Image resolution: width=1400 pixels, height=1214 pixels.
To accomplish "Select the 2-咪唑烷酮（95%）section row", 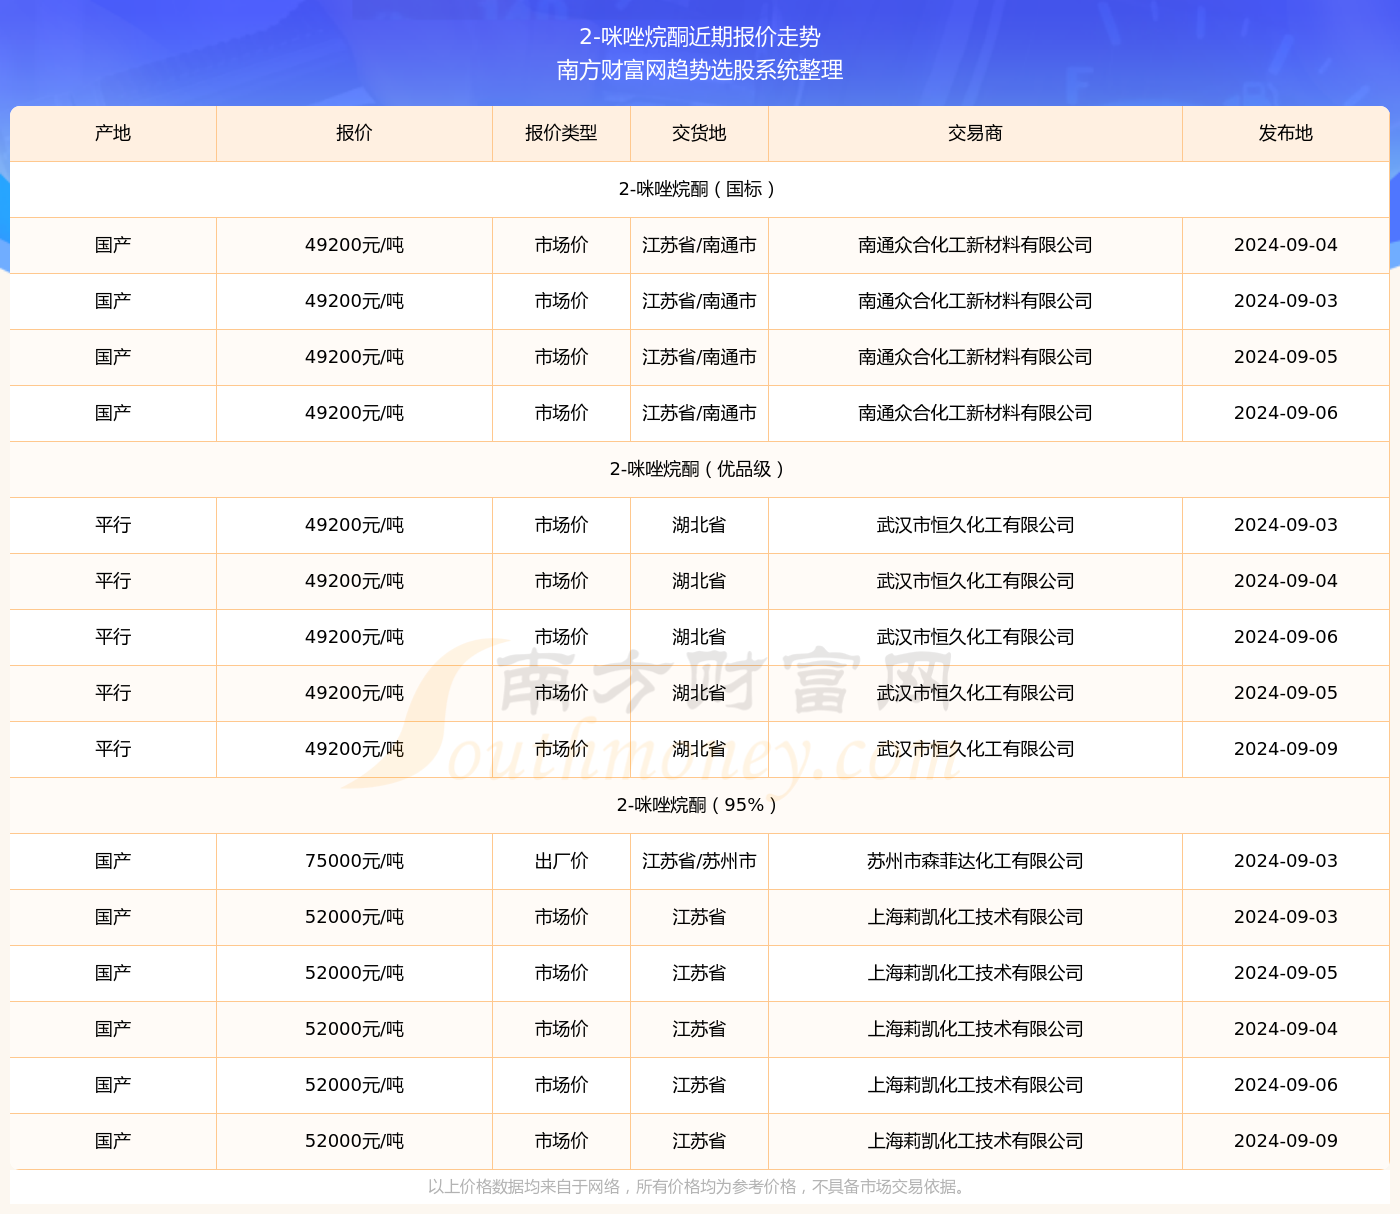I will click(698, 805).
